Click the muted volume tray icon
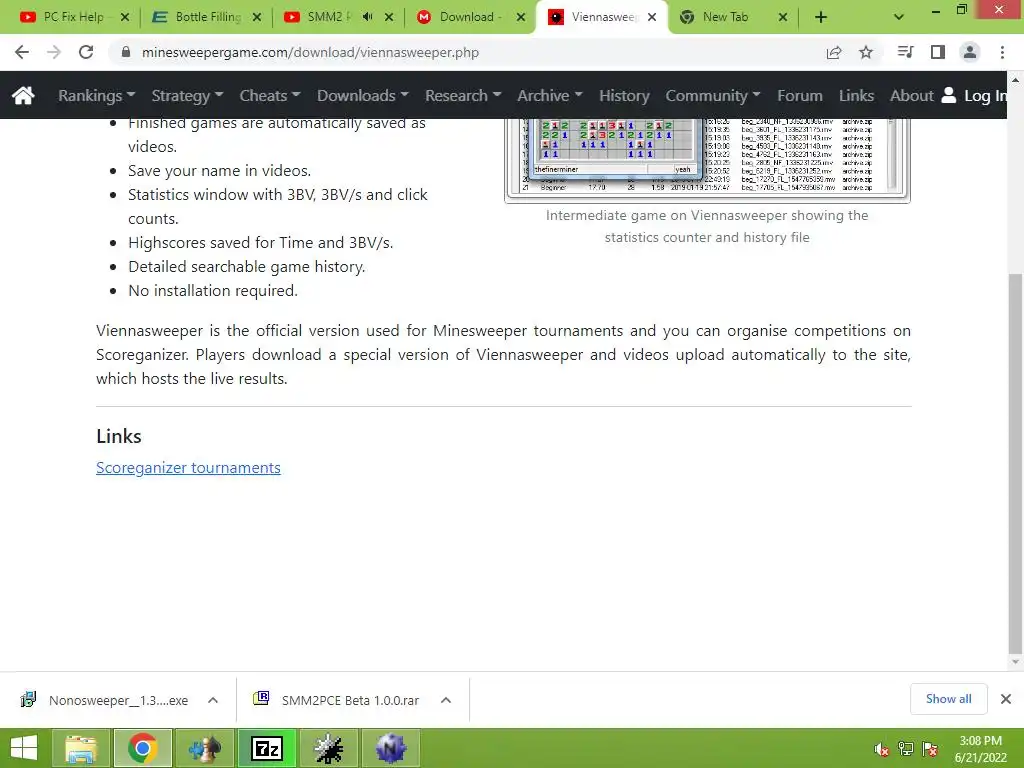Image resolution: width=1024 pixels, height=768 pixels. [x=881, y=749]
